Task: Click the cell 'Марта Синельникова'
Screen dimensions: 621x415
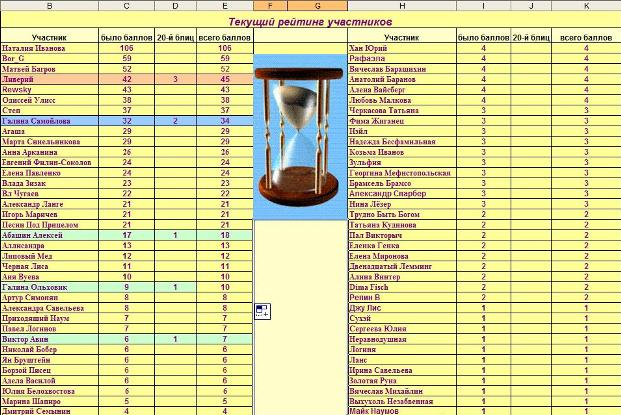Action: click(50, 142)
